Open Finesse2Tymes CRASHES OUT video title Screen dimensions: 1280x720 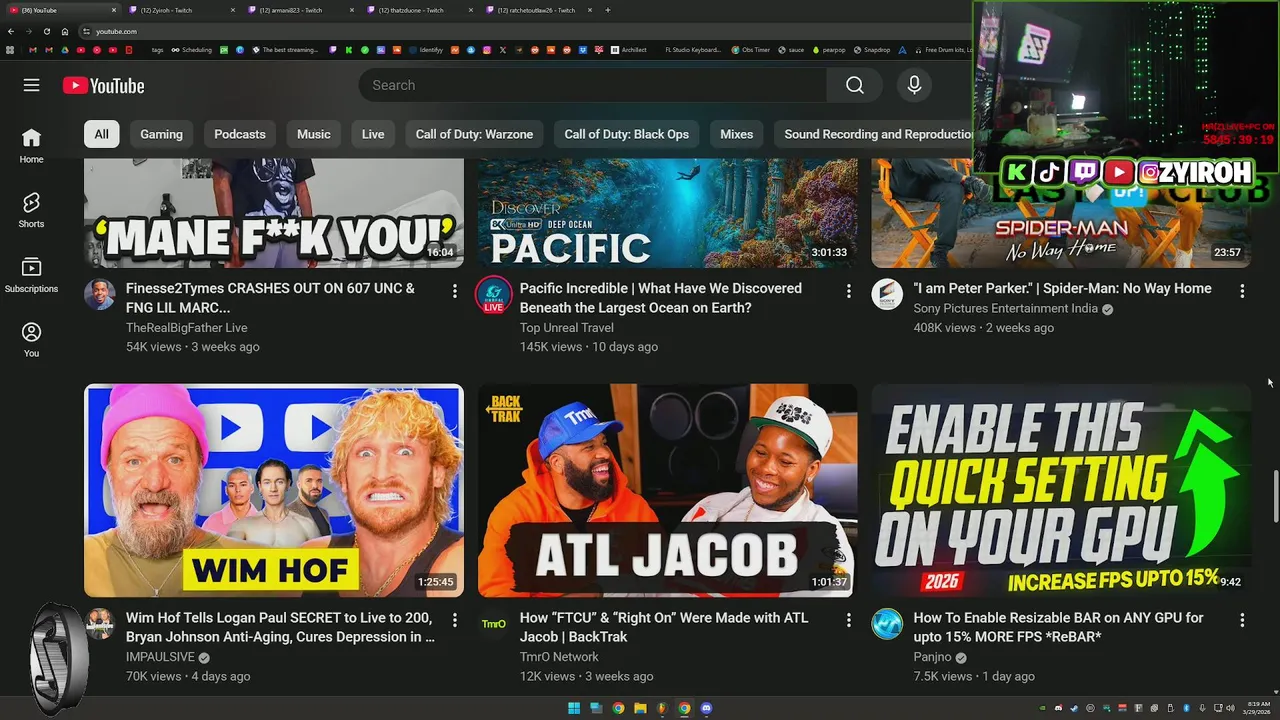(270, 298)
